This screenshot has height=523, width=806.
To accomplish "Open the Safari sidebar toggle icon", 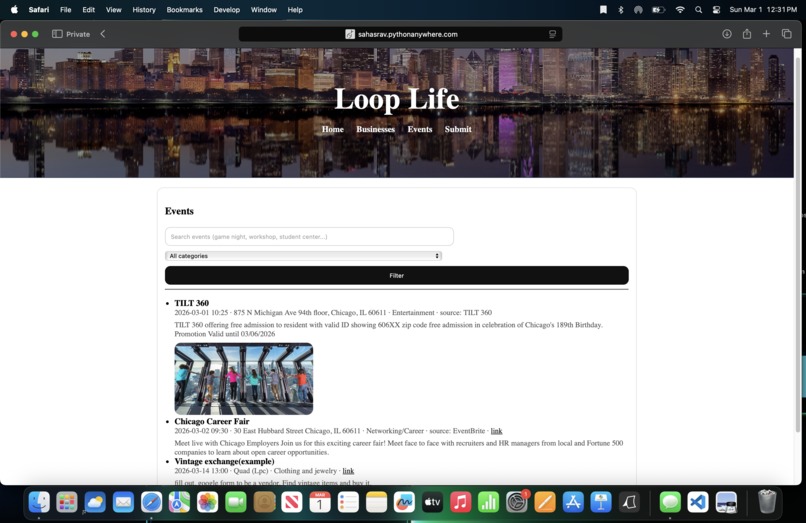I will pyautogui.click(x=57, y=34).
